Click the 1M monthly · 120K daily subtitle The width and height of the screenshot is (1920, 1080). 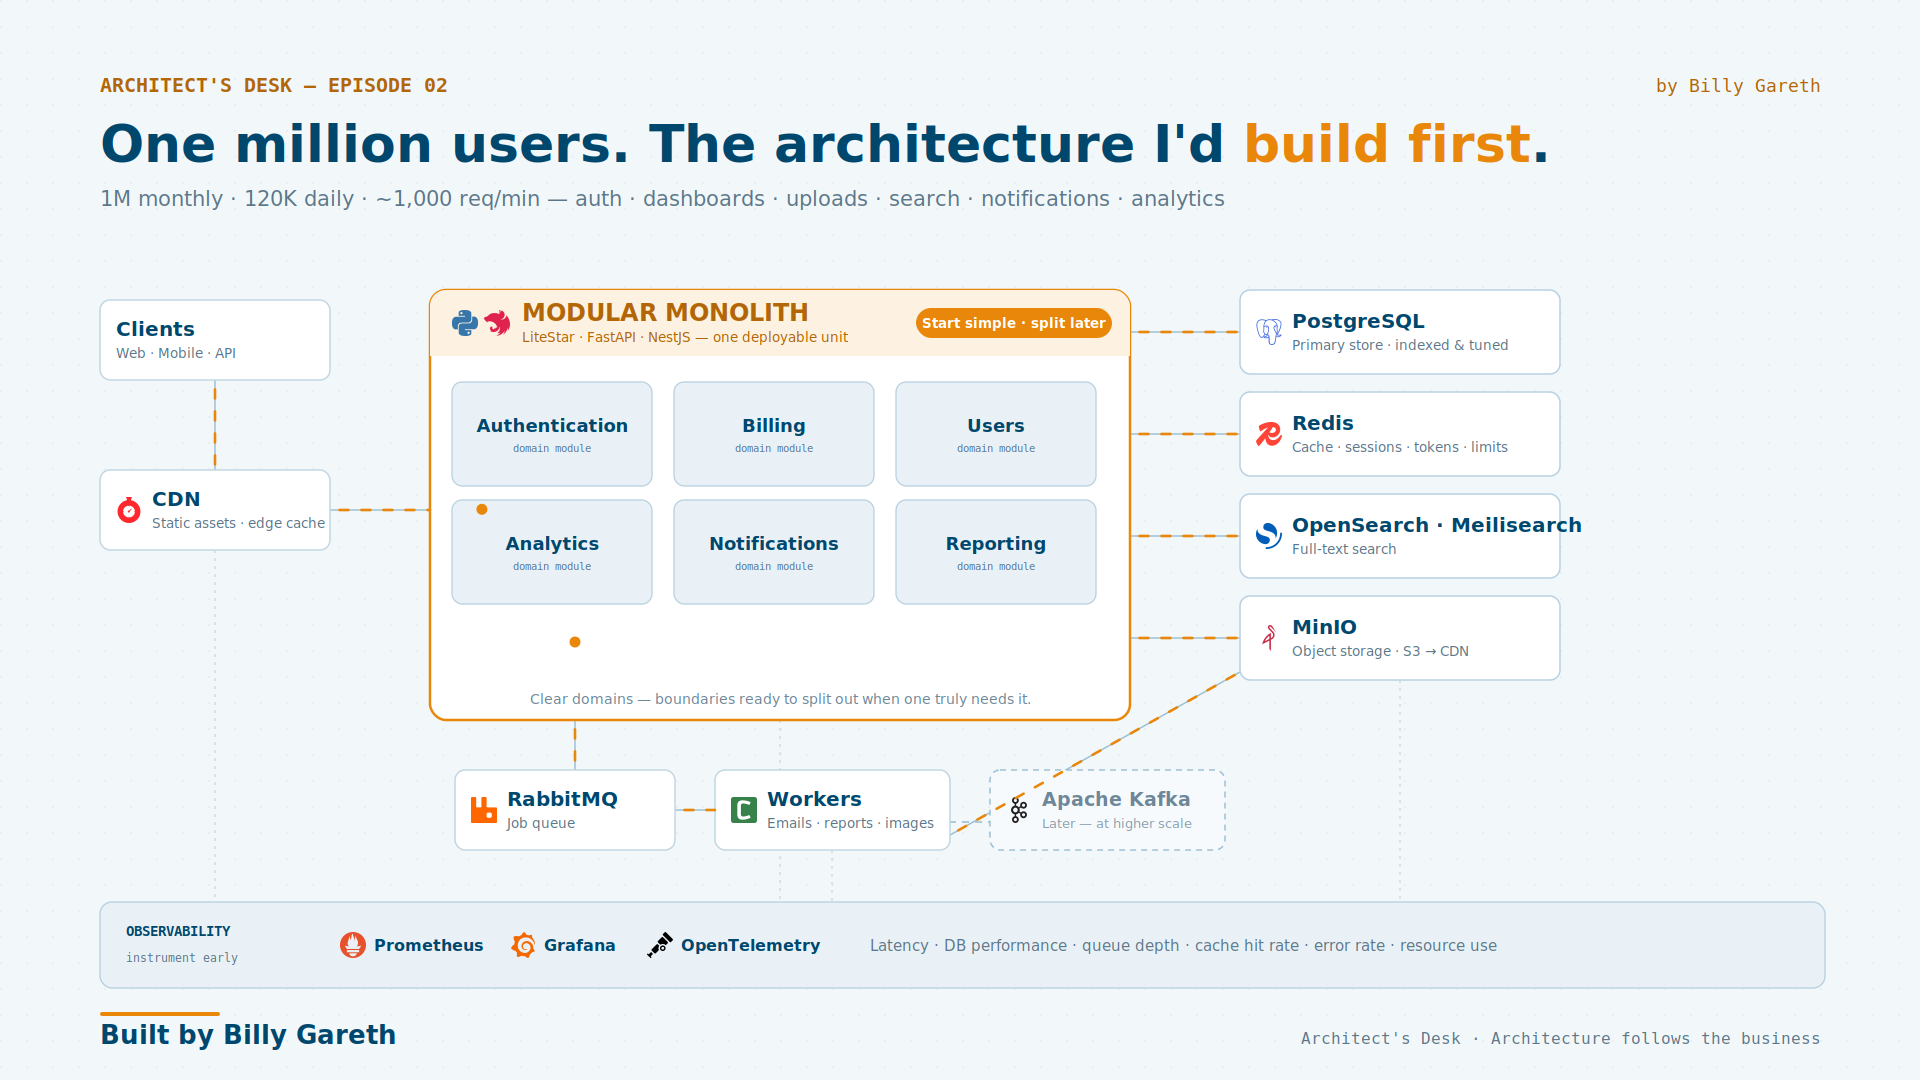pos(662,199)
